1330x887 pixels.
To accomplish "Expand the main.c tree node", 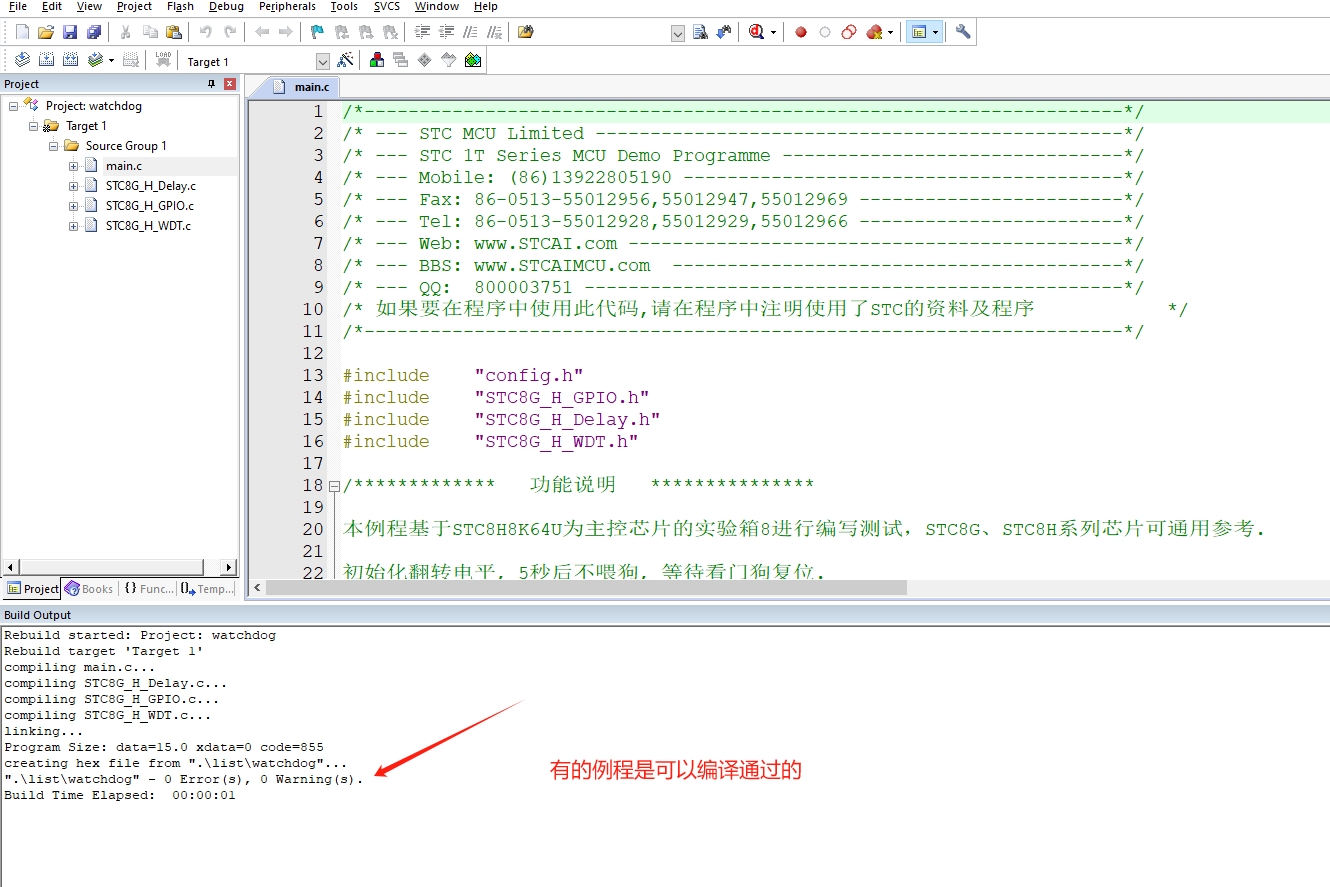I will [x=73, y=166].
